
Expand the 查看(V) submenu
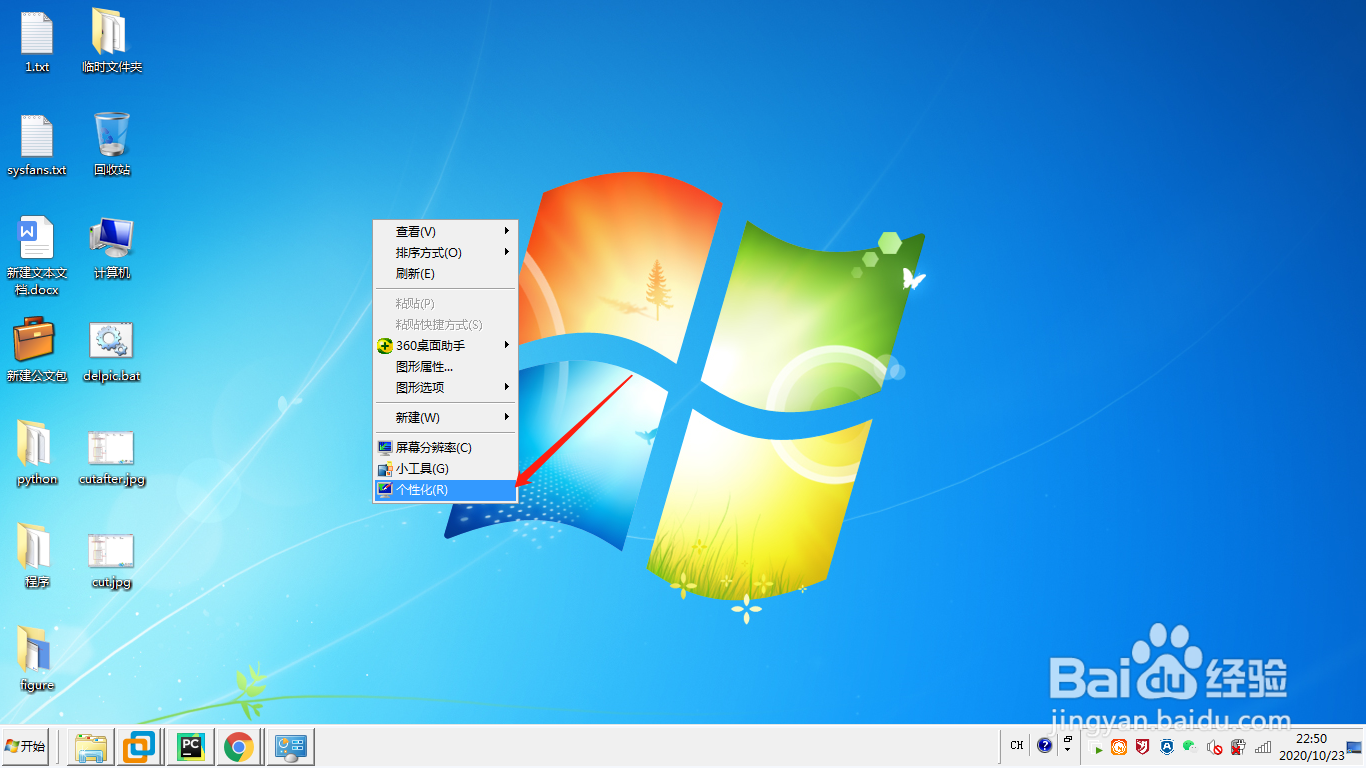pyautogui.click(x=445, y=231)
